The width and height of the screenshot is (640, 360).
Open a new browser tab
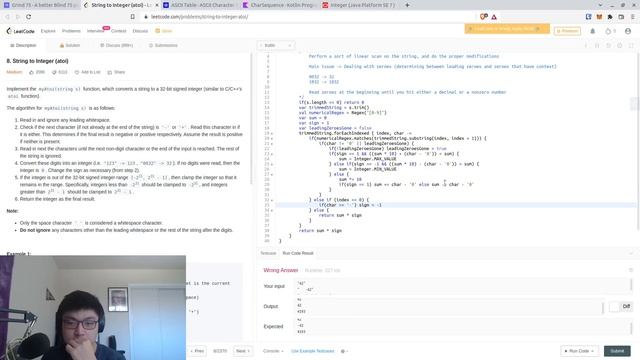(x=407, y=5)
